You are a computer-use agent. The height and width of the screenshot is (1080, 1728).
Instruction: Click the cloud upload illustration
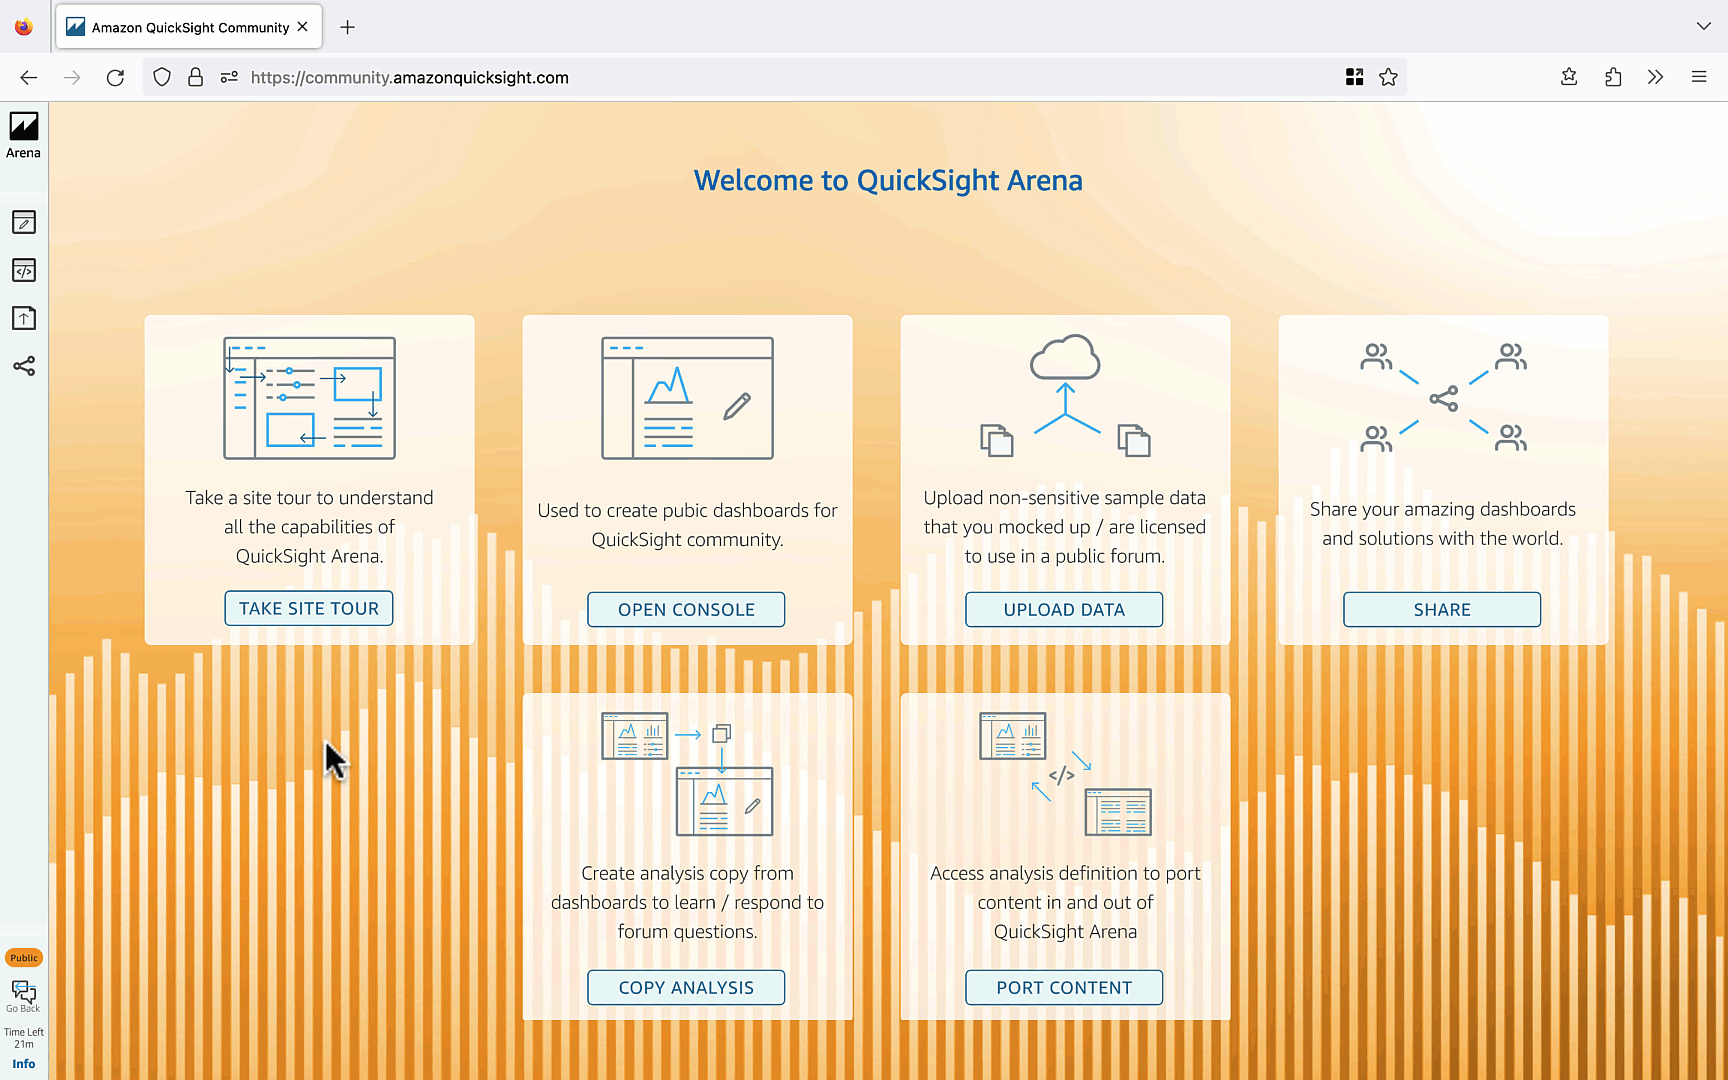pyautogui.click(x=1065, y=396)
